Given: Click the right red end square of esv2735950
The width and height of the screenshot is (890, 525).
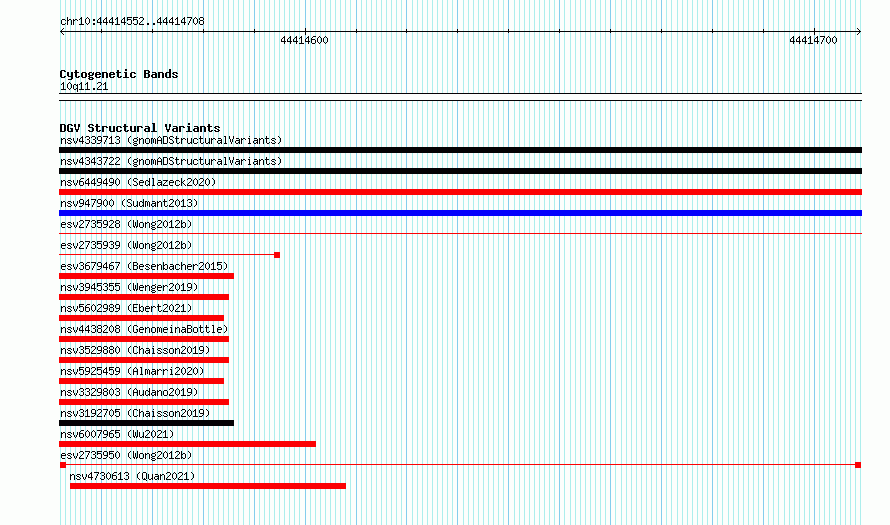Looking at the screenshot, I should [858, 465].
